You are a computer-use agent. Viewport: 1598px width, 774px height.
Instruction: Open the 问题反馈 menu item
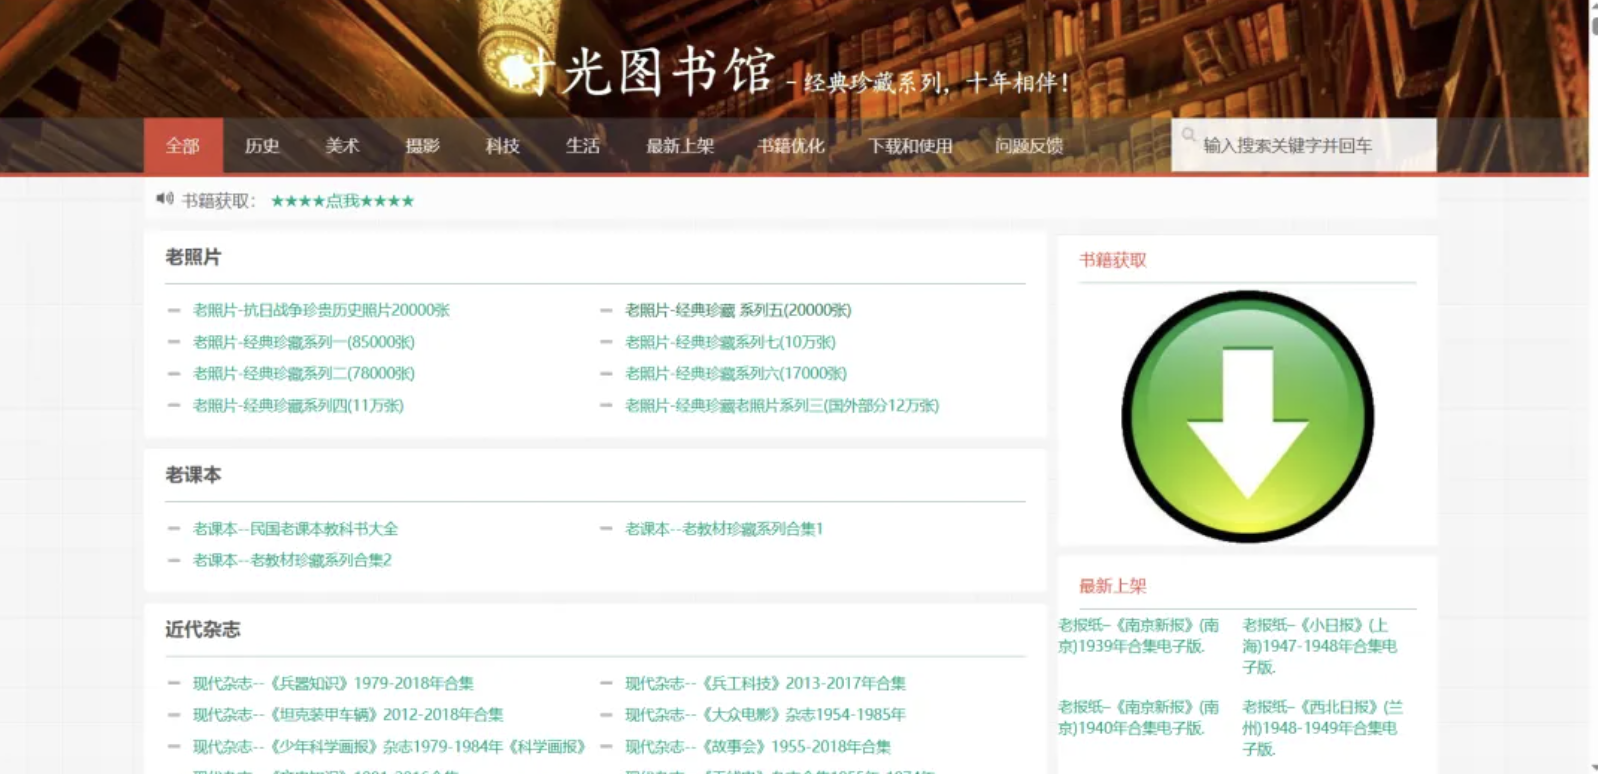point(1029,146)
